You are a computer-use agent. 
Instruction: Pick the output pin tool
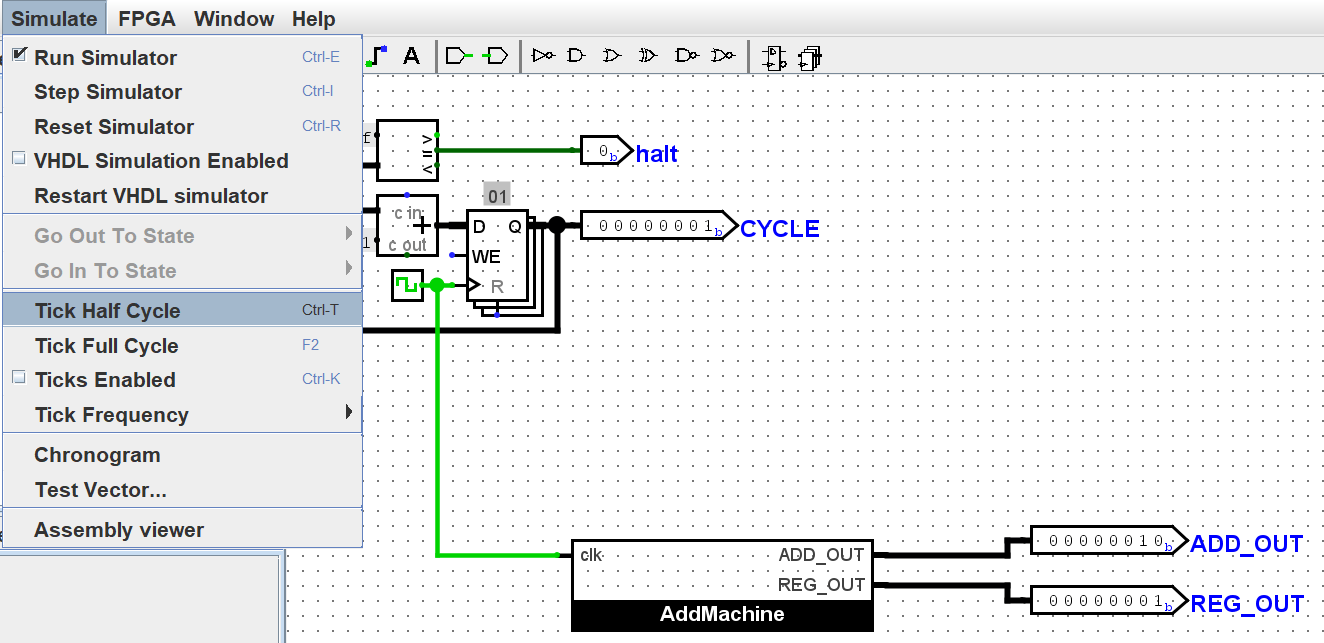tap(496, 56)
